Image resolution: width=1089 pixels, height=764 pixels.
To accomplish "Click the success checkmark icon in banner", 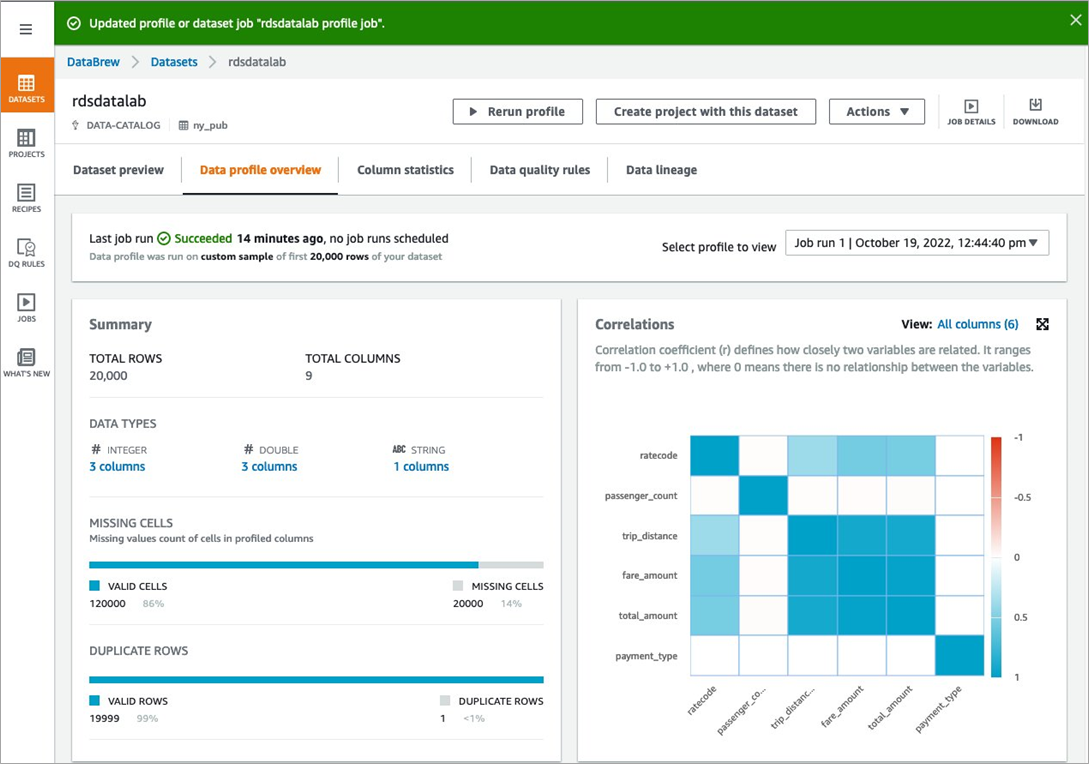I will 74,24.
